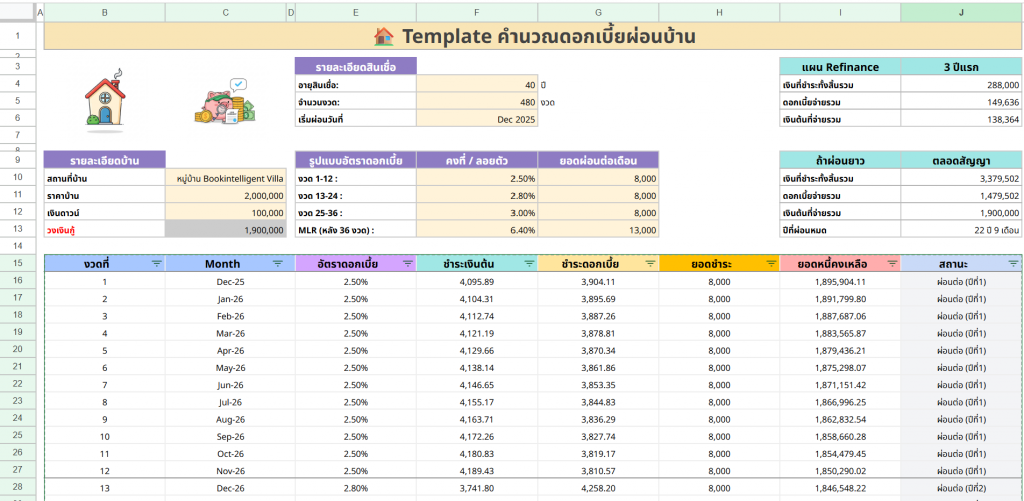Click the start date cell Dec 2025
This screenshot has width=1024, height=501.
pos(476,119)
